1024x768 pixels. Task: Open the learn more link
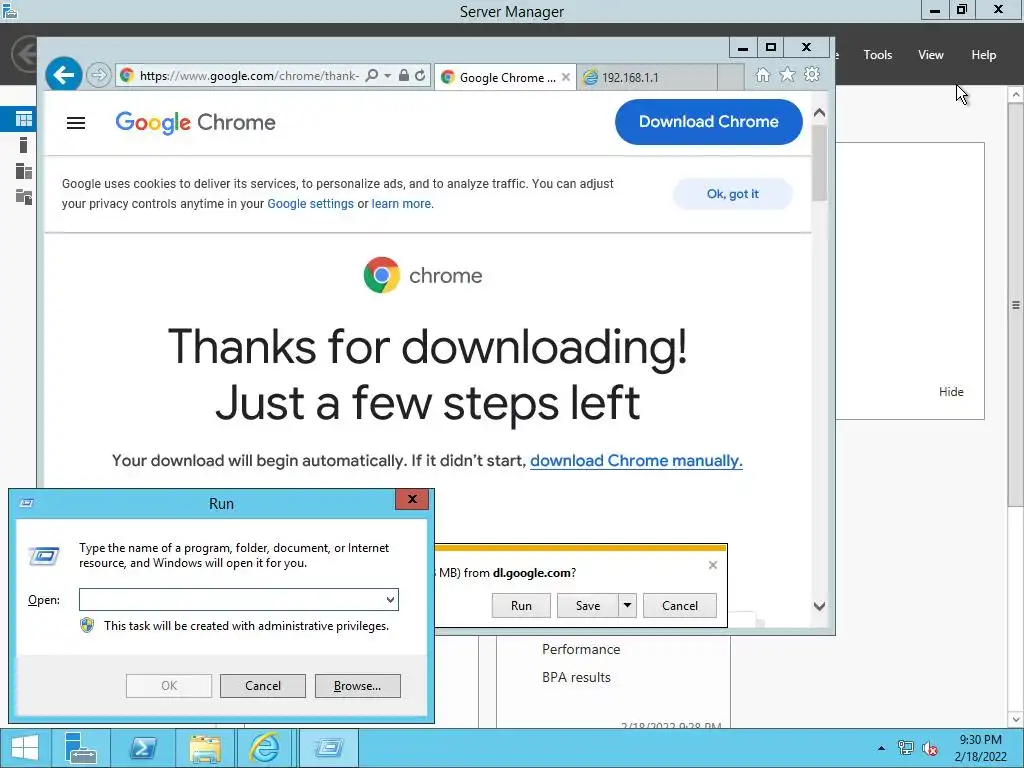(x=401, y=204)
